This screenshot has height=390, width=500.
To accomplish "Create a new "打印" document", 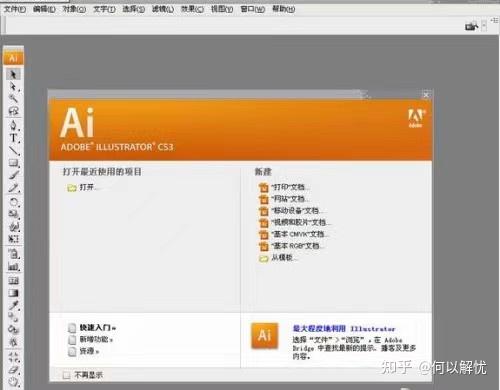I will click(x=284, y=187).
